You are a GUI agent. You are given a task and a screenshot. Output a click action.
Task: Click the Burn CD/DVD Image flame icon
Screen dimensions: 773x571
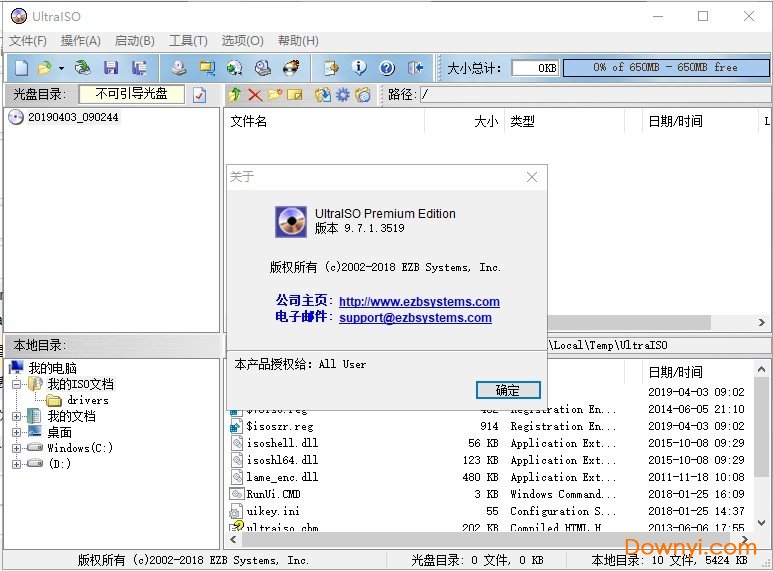coord(291,68)
